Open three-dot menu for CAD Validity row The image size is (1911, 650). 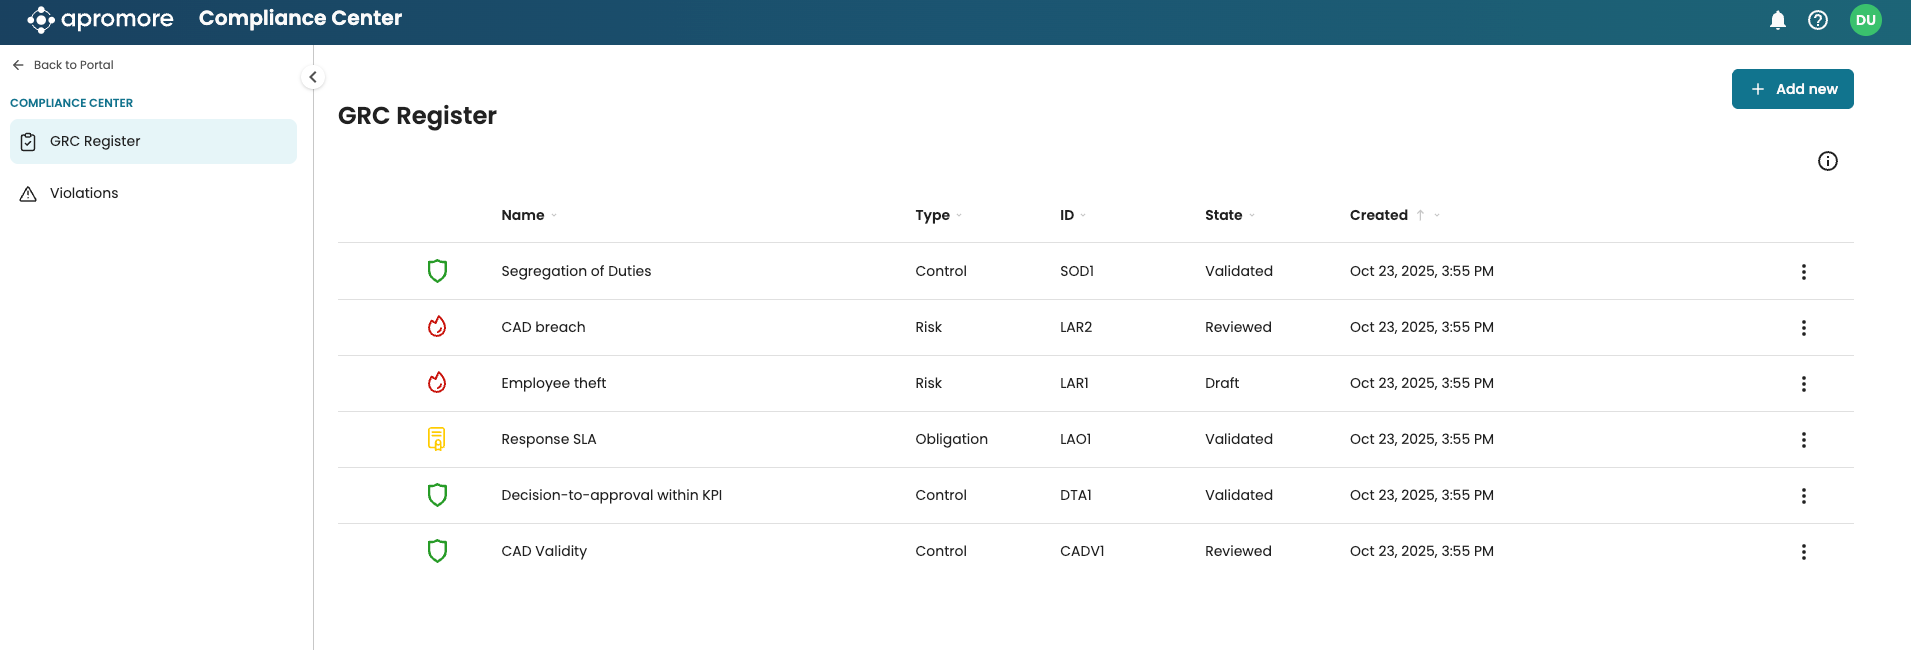pyautogui.click(x=1803, y=552)
